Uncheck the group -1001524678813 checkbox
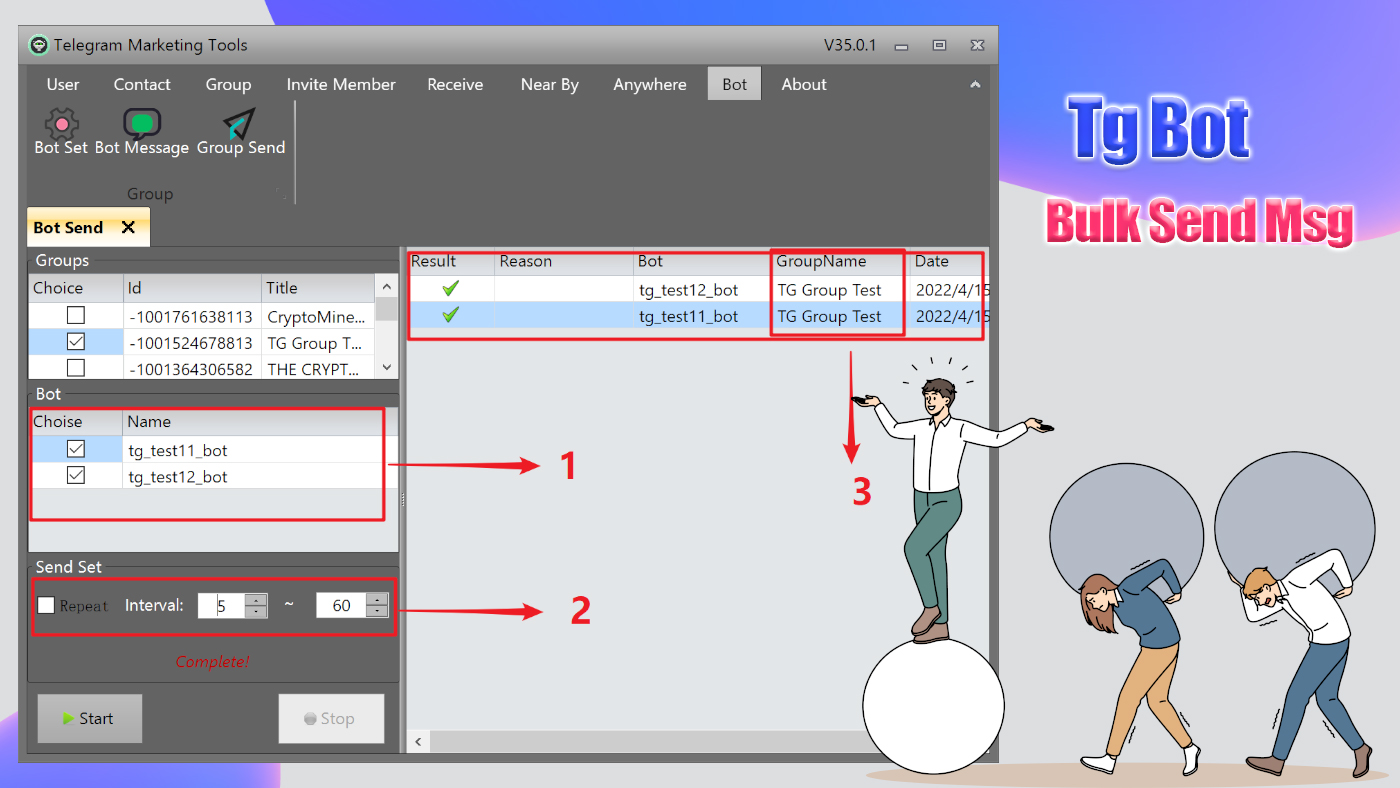This screenshot has height=788, width=1400. (76, 342)
